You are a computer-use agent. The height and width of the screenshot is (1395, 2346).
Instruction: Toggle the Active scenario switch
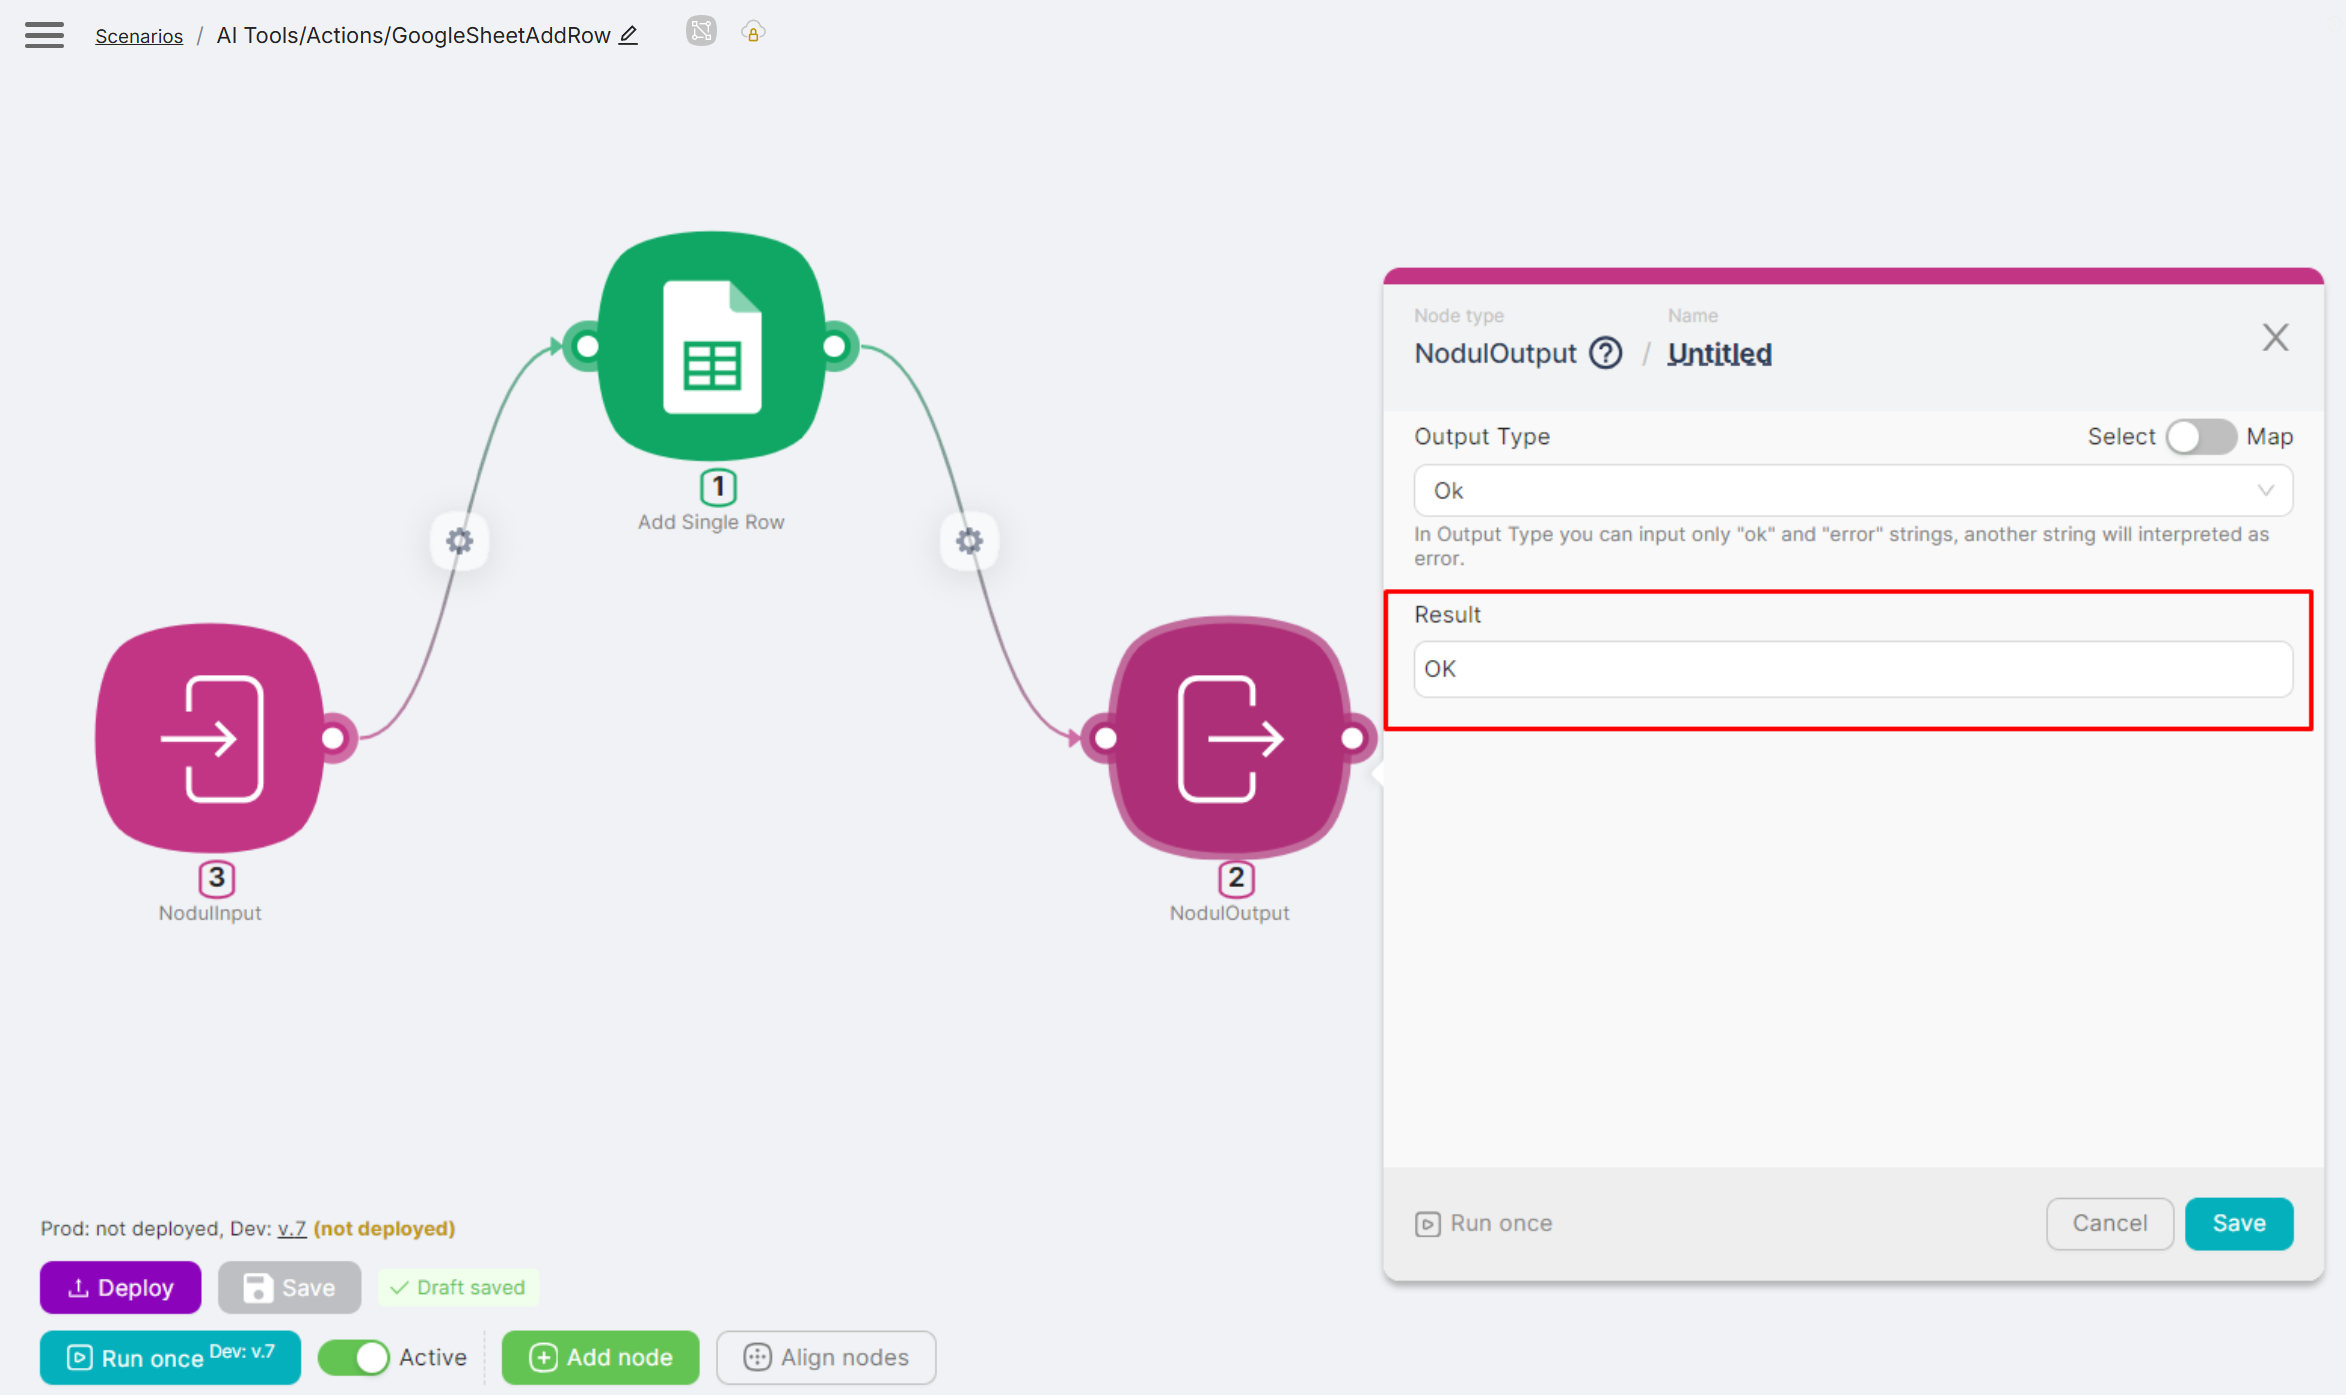click(x=354, y=1357)
